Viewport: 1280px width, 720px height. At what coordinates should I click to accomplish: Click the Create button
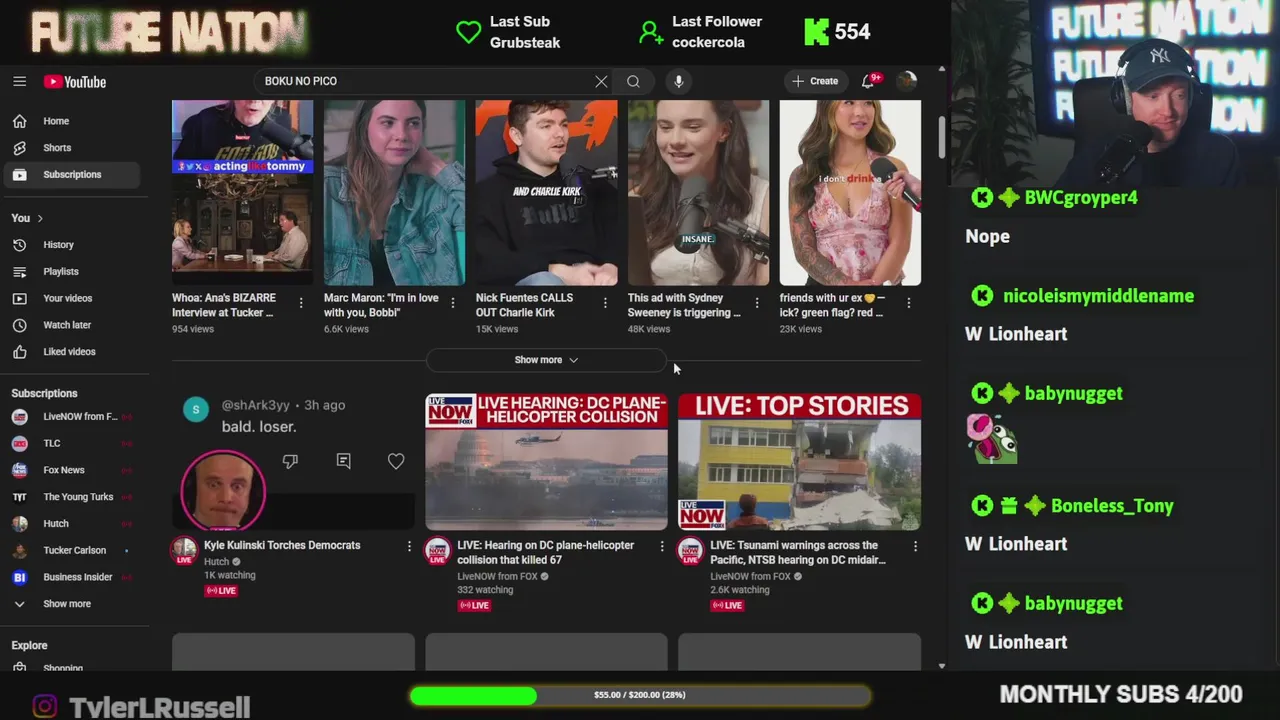(x=815, y=81)
